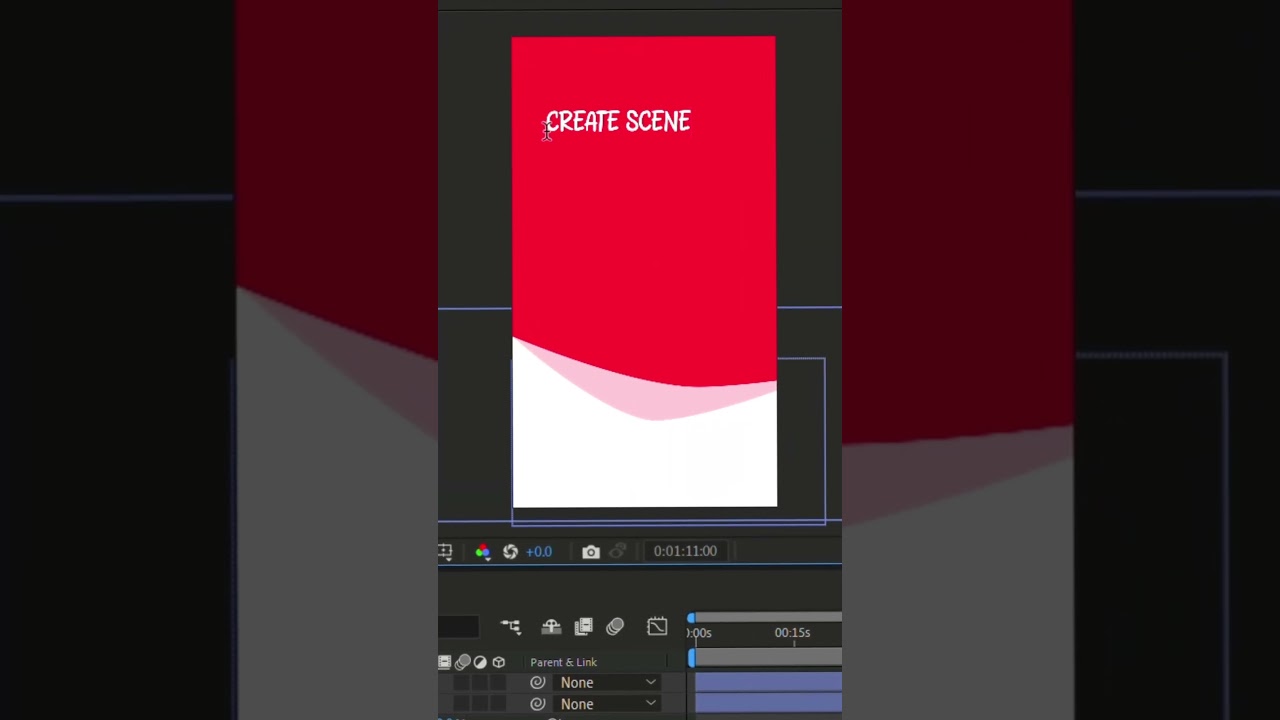Toggle motion blur switch on first layer
1280x720 pixels.
pos(461,682)
